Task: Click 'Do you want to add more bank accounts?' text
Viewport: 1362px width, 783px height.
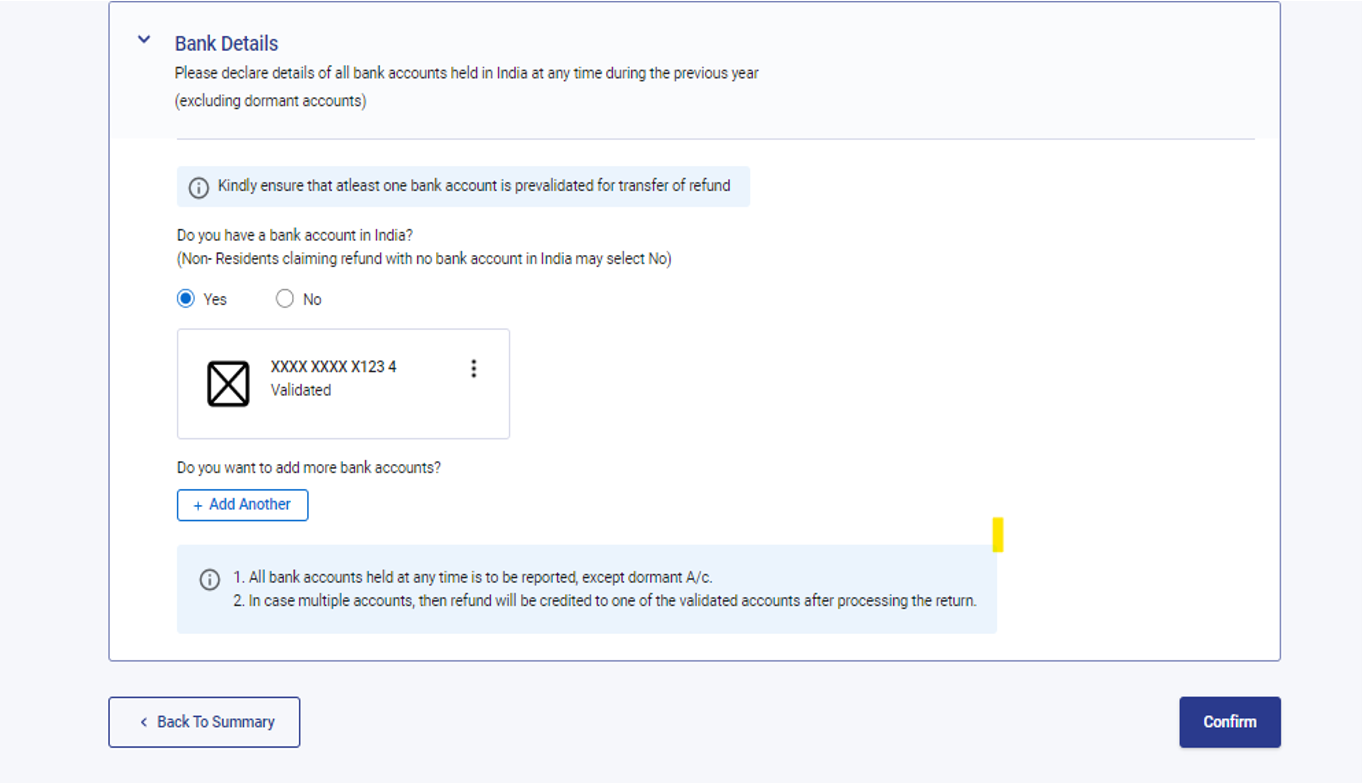Action: click(309, 468)
